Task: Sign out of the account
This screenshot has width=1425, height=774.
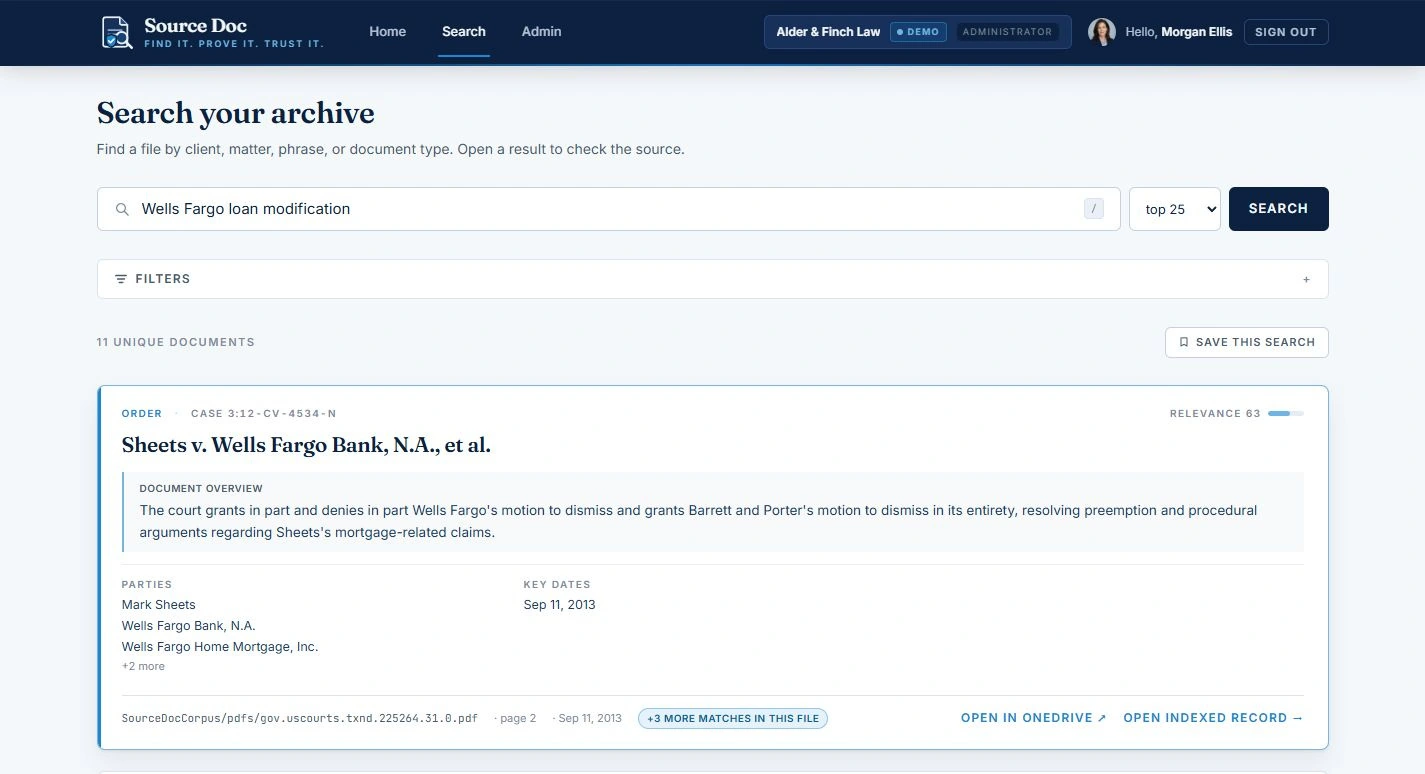Action: (1286, 32)
